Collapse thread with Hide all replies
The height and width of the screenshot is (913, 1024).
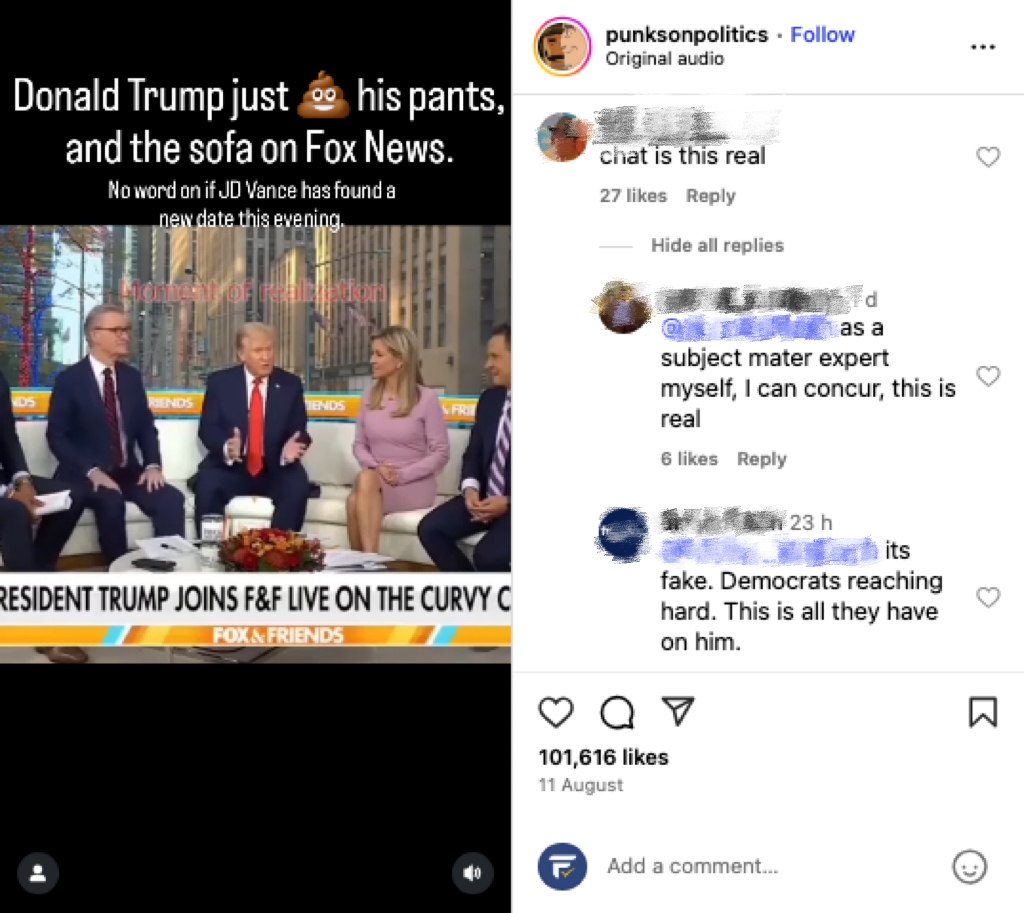717,246
